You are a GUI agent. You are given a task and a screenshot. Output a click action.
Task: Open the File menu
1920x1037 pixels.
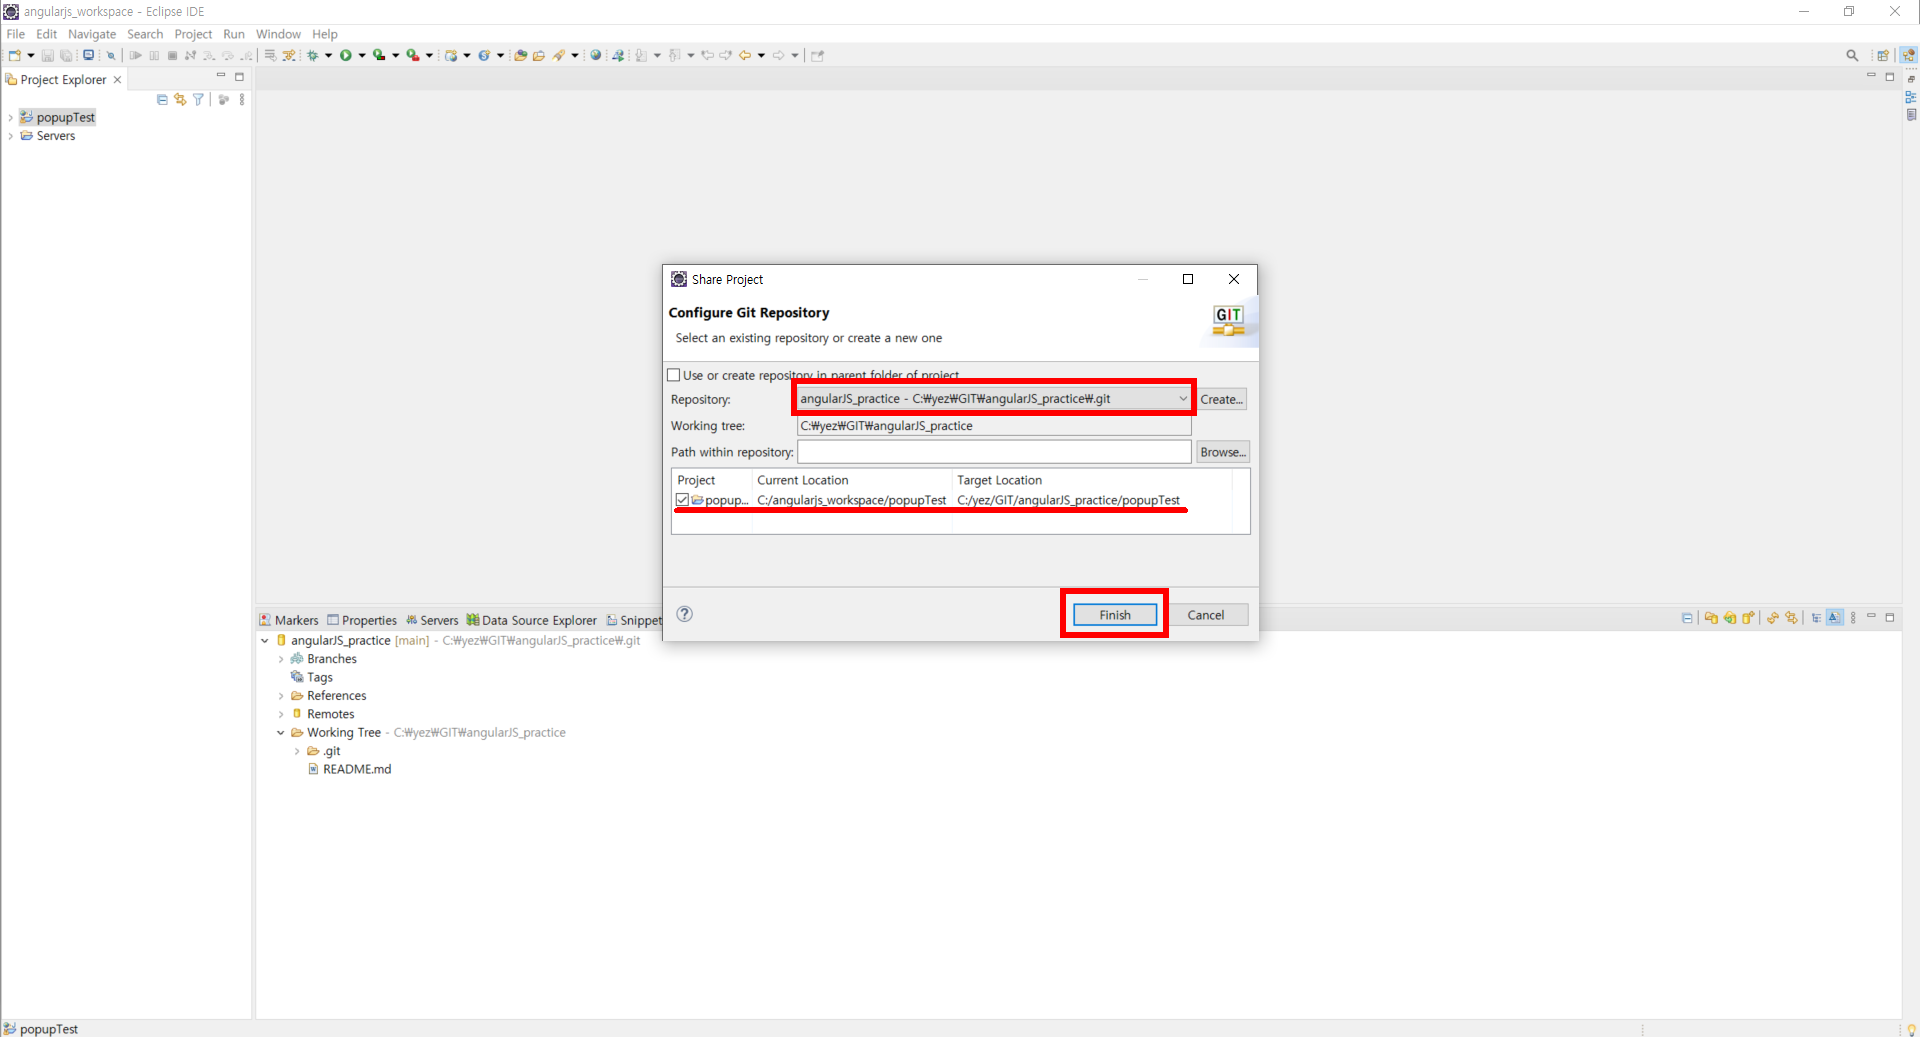tap(16, 34)
